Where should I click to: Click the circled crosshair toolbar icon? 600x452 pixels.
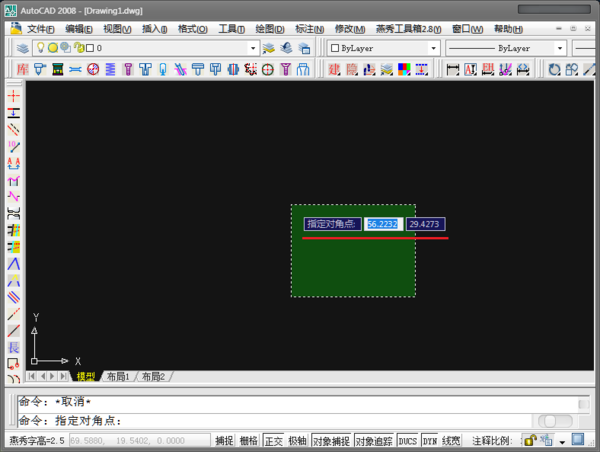267,69
